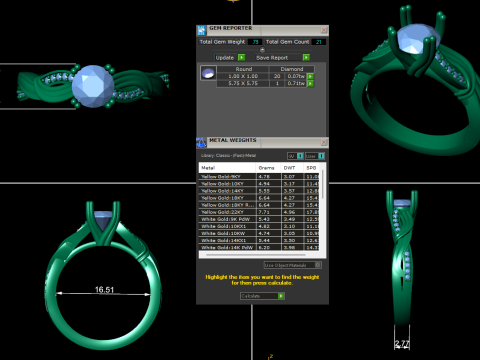Click the Metal Weights flask icon
This screenshot has width=480, height=360.
[x=201, y=143]
